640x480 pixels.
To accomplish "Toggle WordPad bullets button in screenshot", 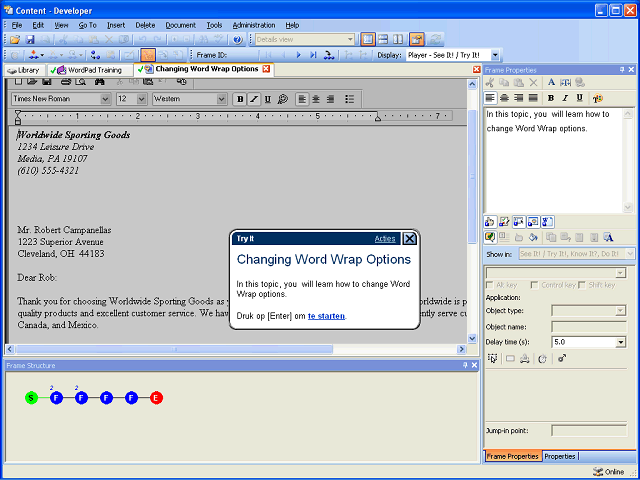I will pyautogui.click(x=349, y=99).
